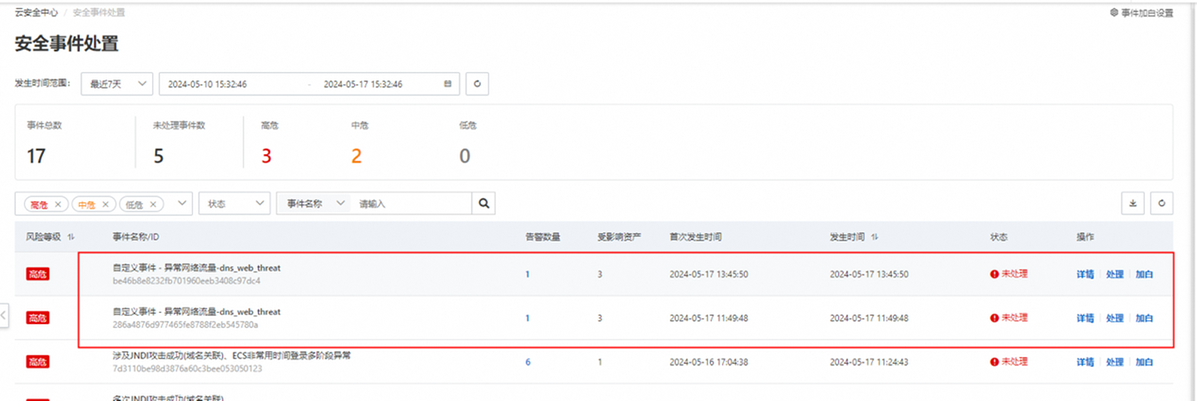Screen dimensions: 1197x401
Task: Click the refresh icon beside the date range
Action: (x=478, y=84)
